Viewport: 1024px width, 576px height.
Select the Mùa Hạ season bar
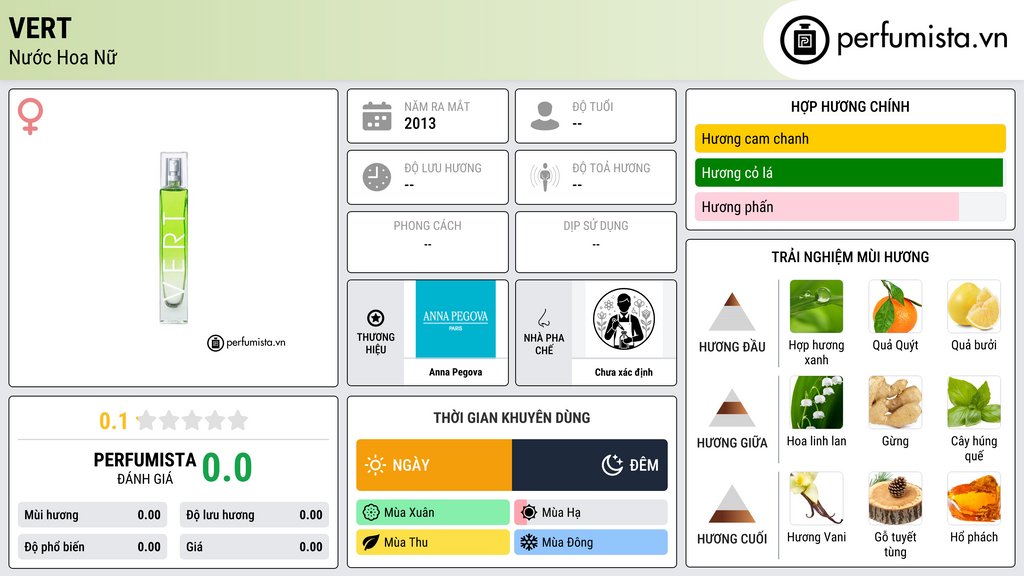(x=591, y=513)
